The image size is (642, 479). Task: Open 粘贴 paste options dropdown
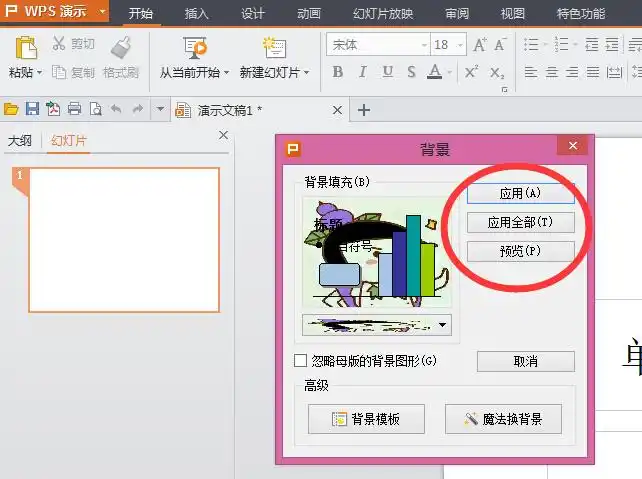pyautogui.click(x=39, y=73)
